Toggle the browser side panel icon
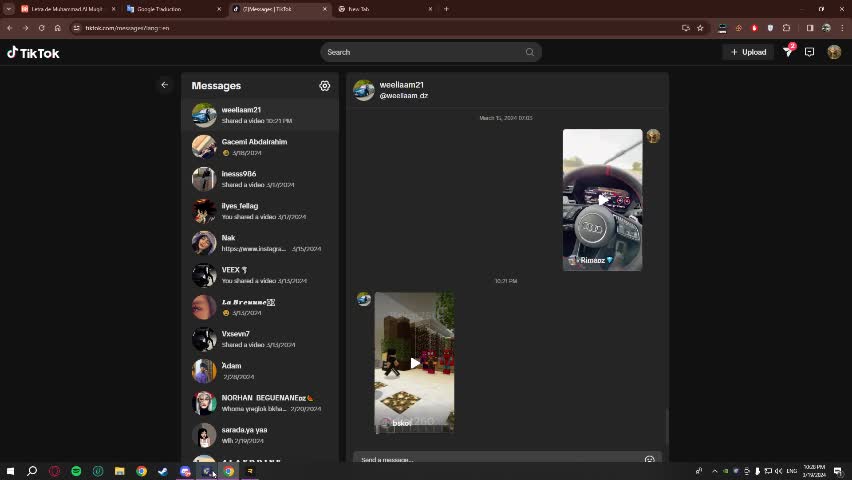This screenshot has width=852, height=480. tap(810, 28)
